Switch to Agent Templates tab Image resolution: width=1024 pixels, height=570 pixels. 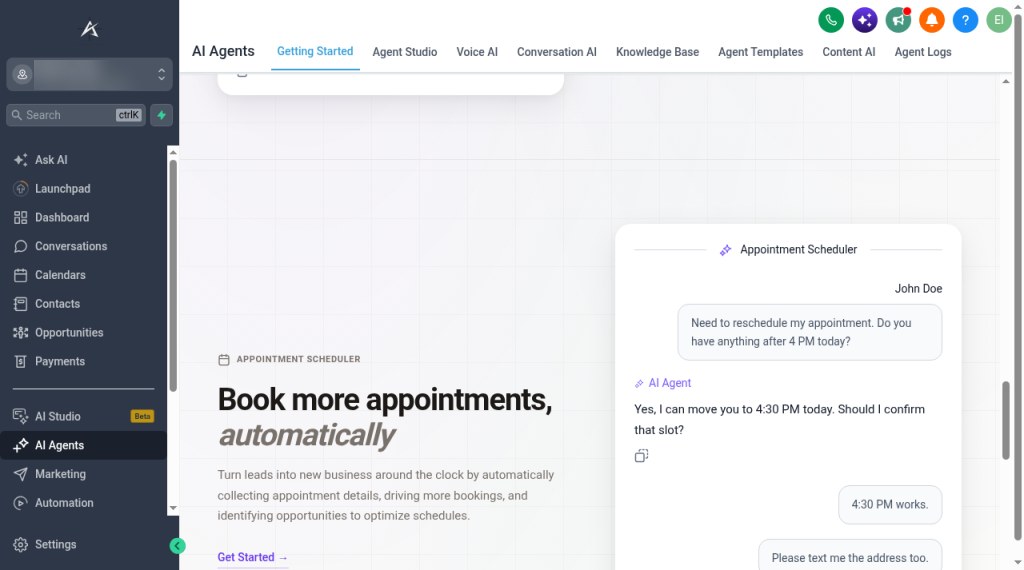tap(760, 52)
